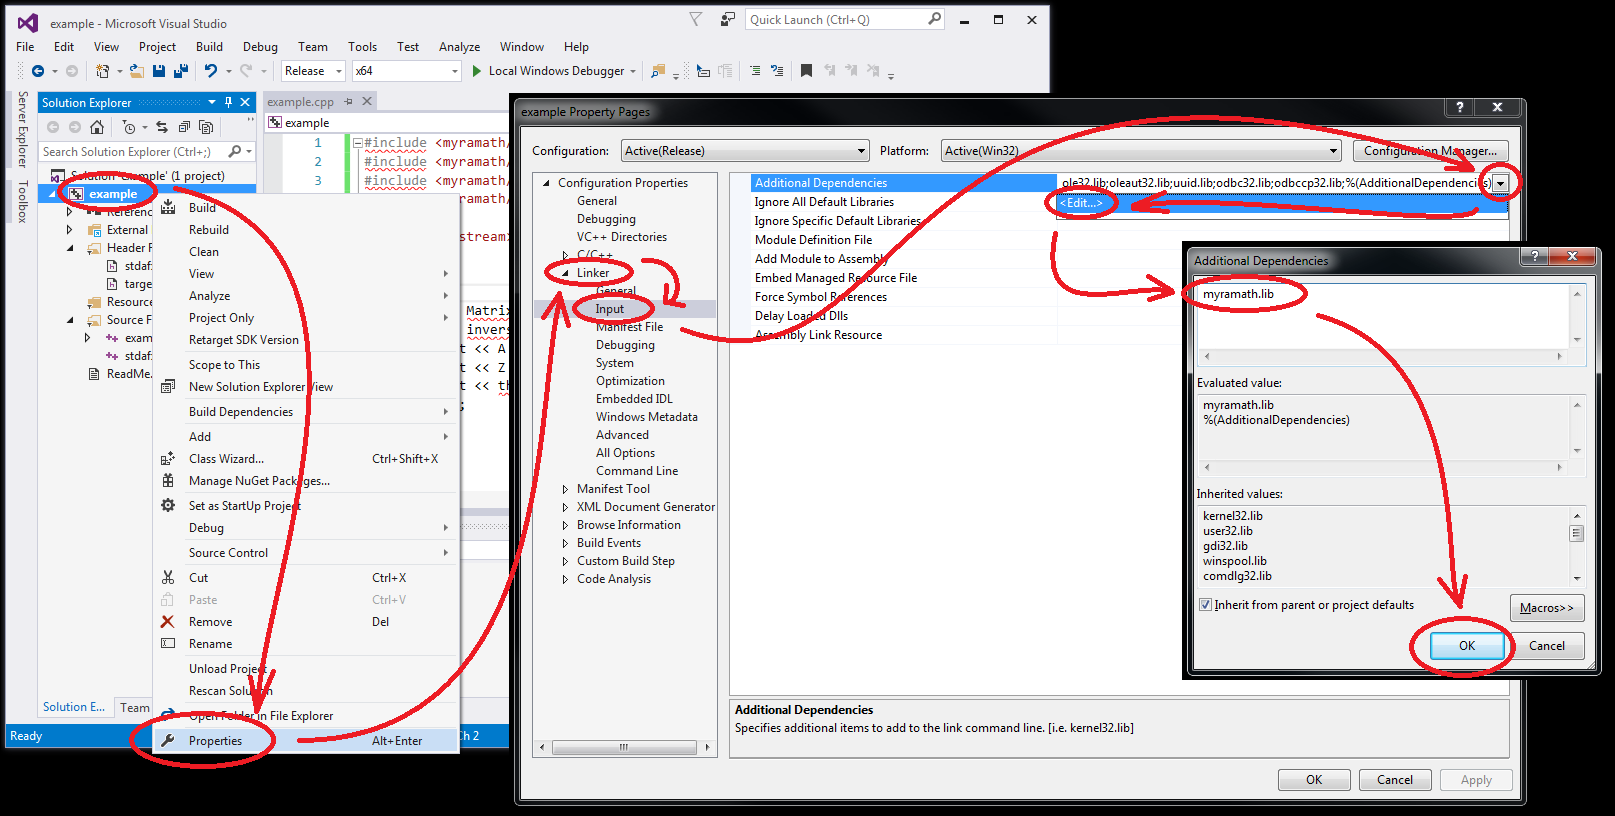
Task: Open the x64 solution platform dropdown
Action: pos(407,71)
